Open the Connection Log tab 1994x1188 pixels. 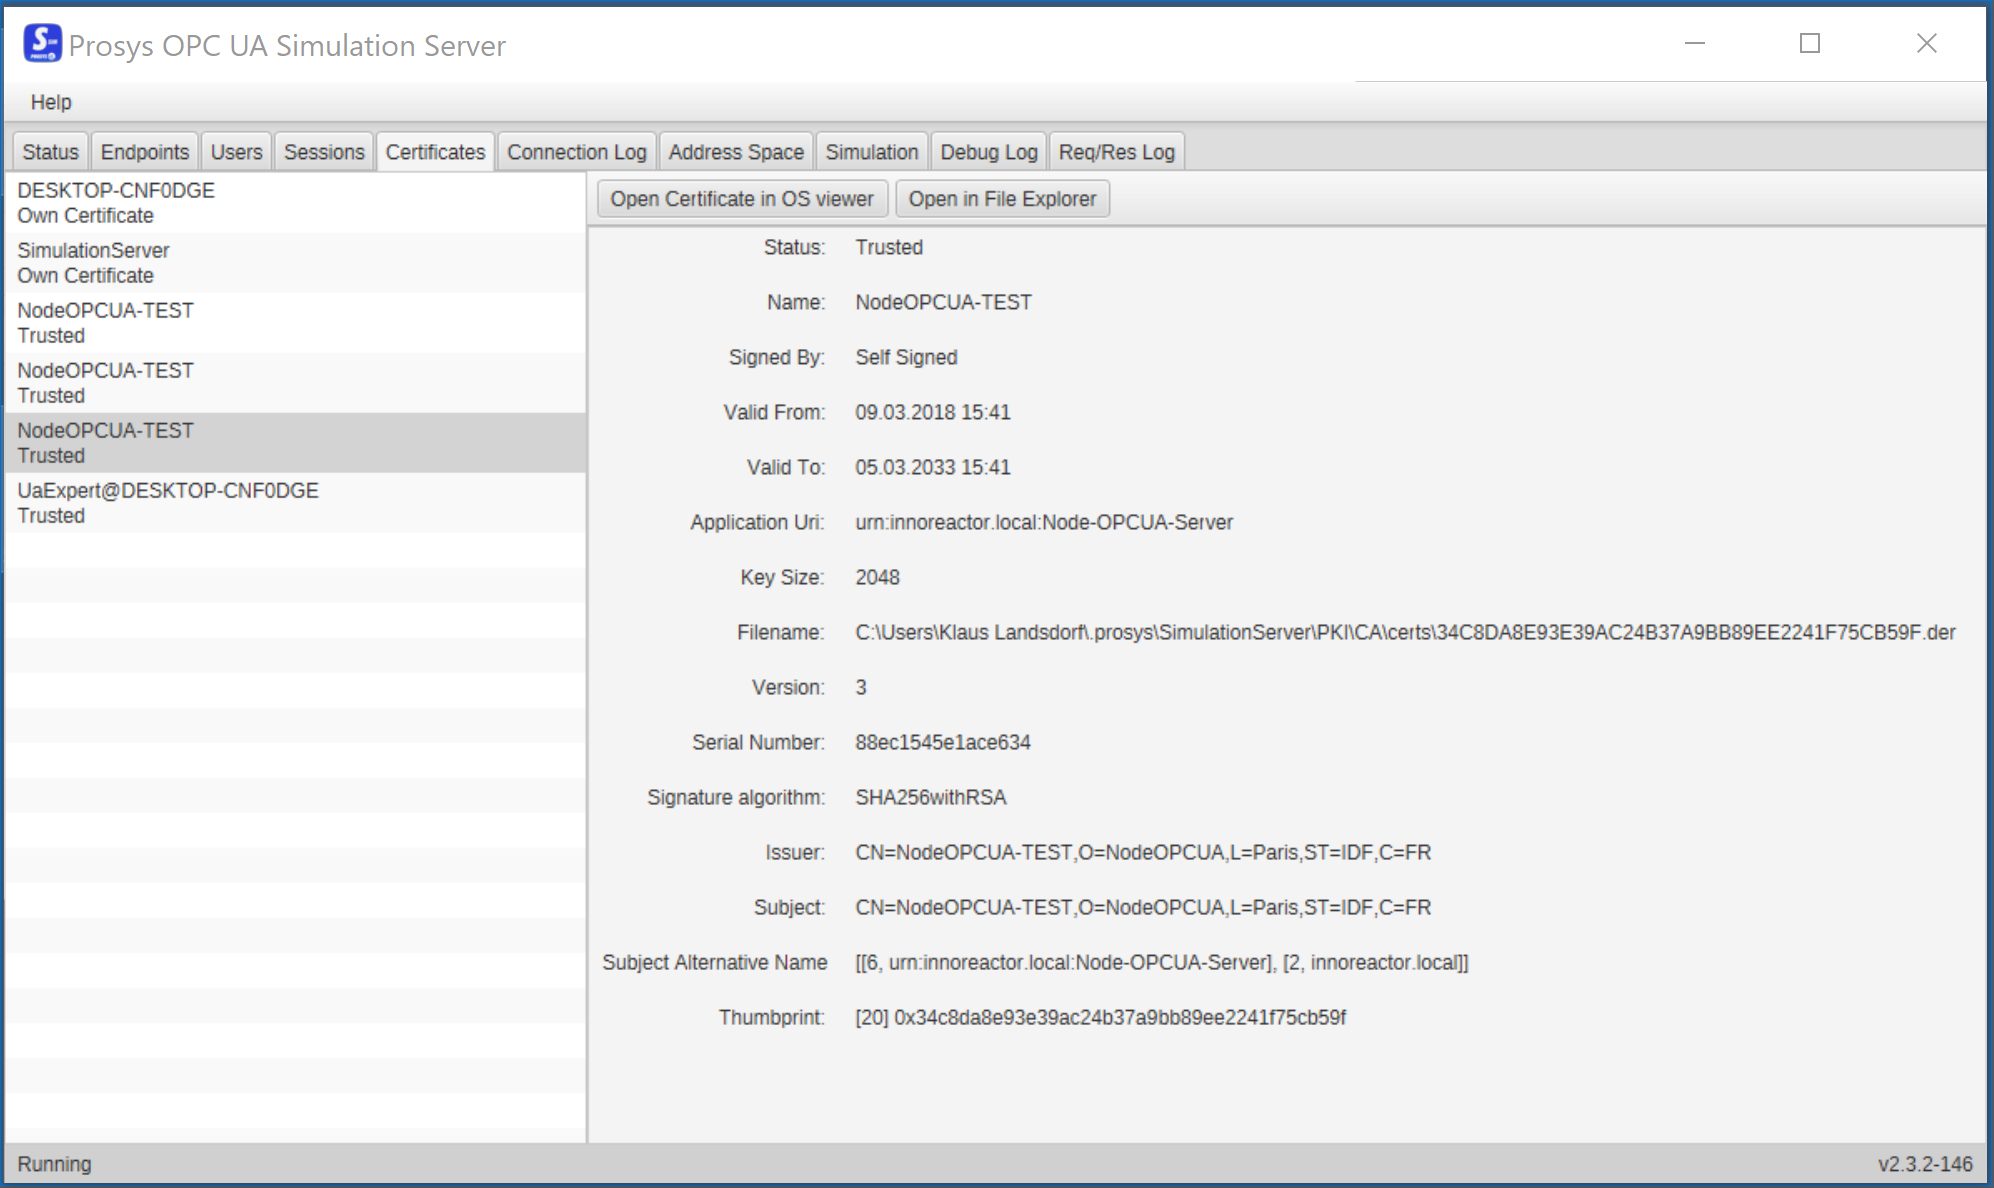pyautogui.click(x=576, y=150)
